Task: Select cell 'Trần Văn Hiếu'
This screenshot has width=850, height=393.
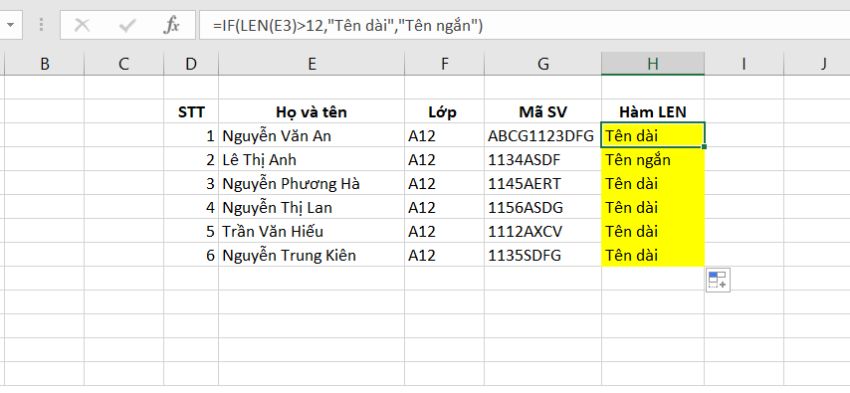Action: [311, 231]
